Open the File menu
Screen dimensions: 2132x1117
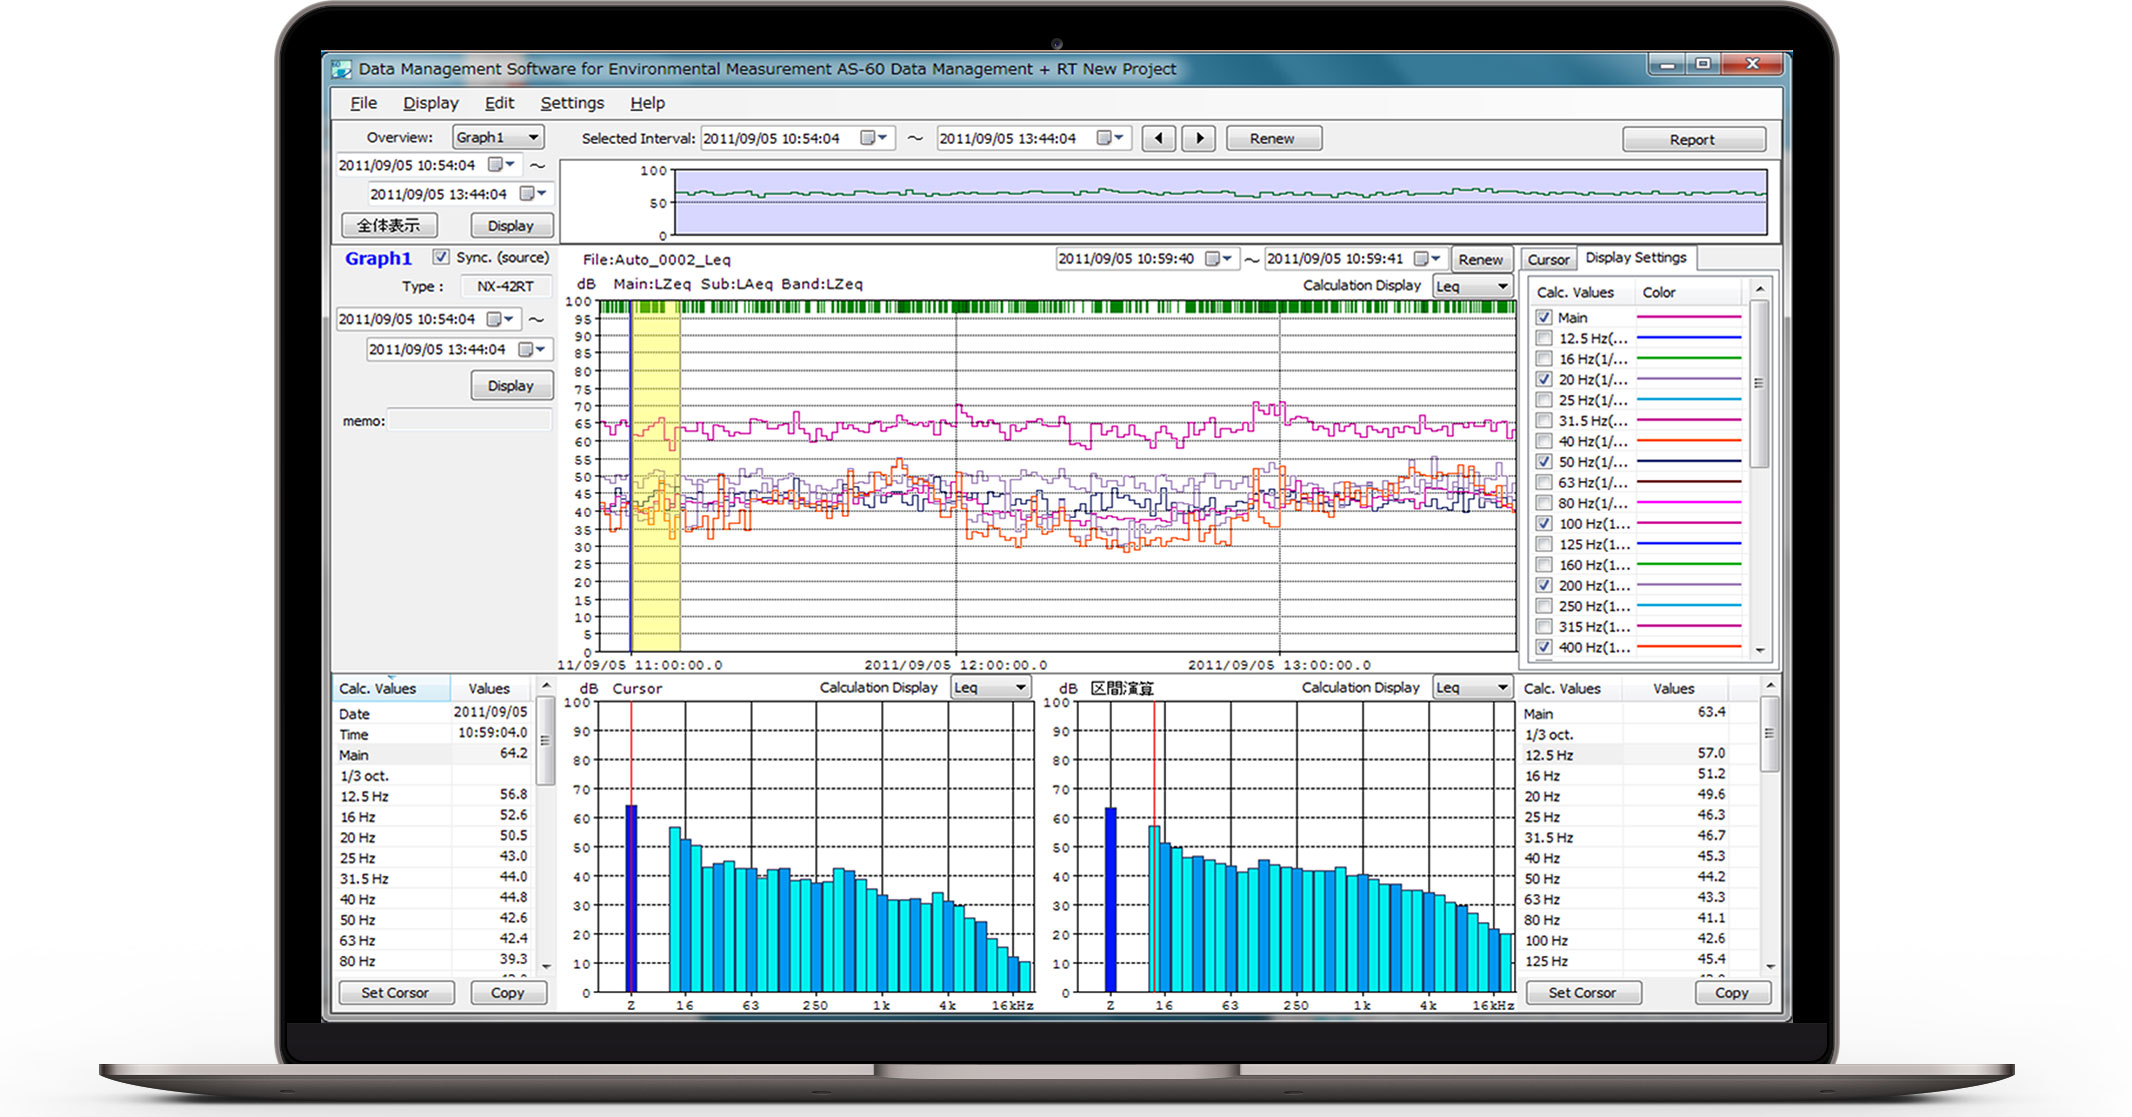click(363, 103)
